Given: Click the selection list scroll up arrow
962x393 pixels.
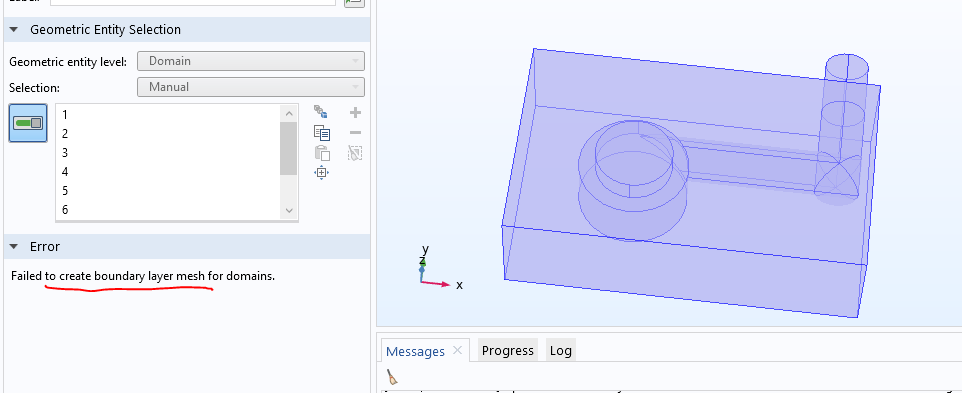Looking at the screenshot, I should click(290, 113).
